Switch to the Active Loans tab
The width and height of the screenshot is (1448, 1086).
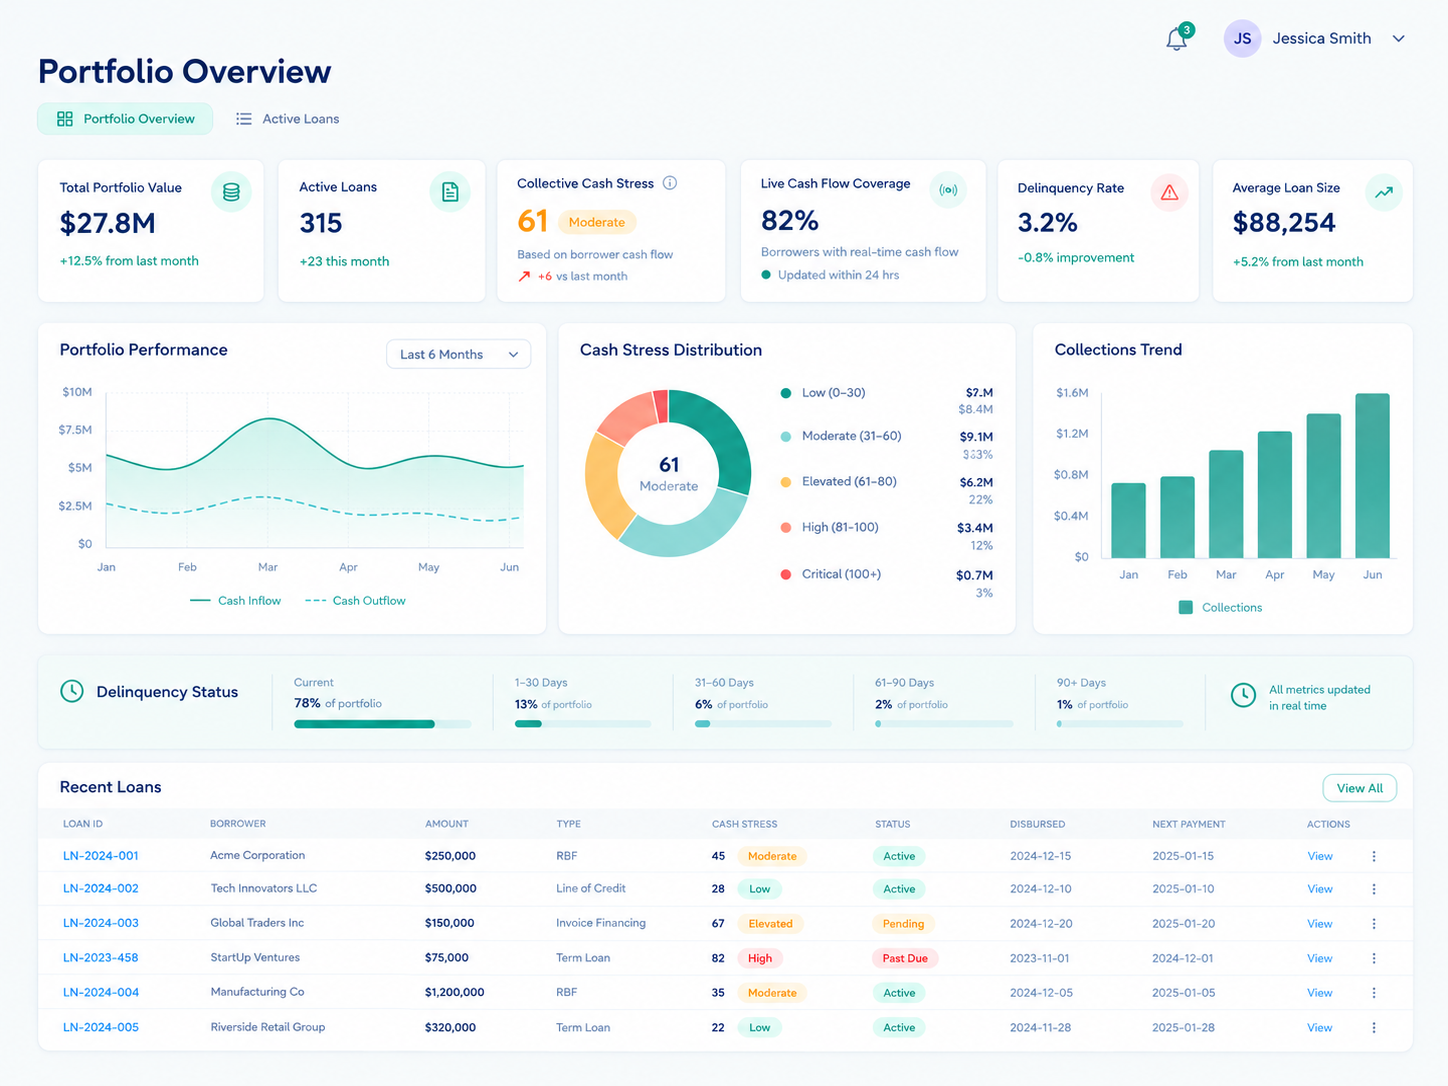tap(288, 119)
